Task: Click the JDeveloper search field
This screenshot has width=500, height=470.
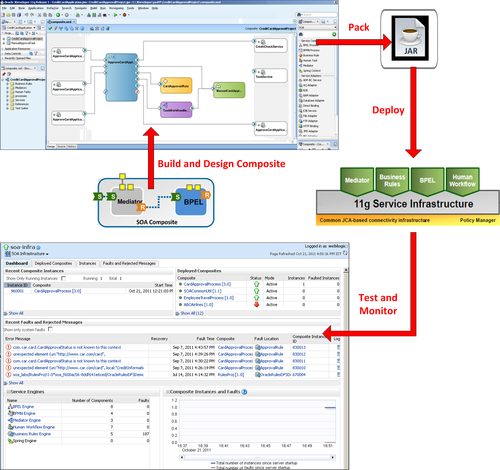Action: tap(316, 15)
